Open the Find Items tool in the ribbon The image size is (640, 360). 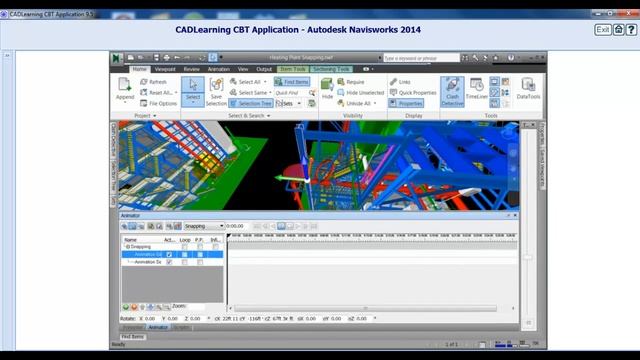point(292,82)
